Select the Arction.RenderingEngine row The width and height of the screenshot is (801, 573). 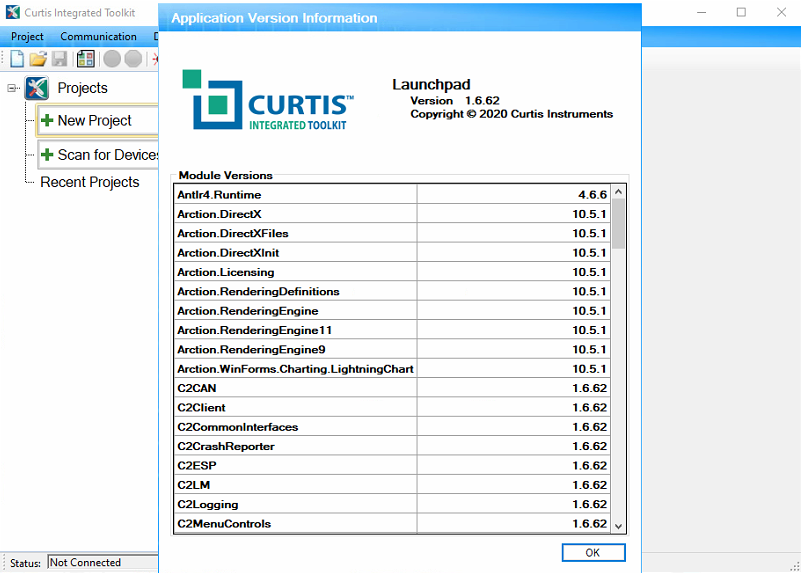[392, 311]
